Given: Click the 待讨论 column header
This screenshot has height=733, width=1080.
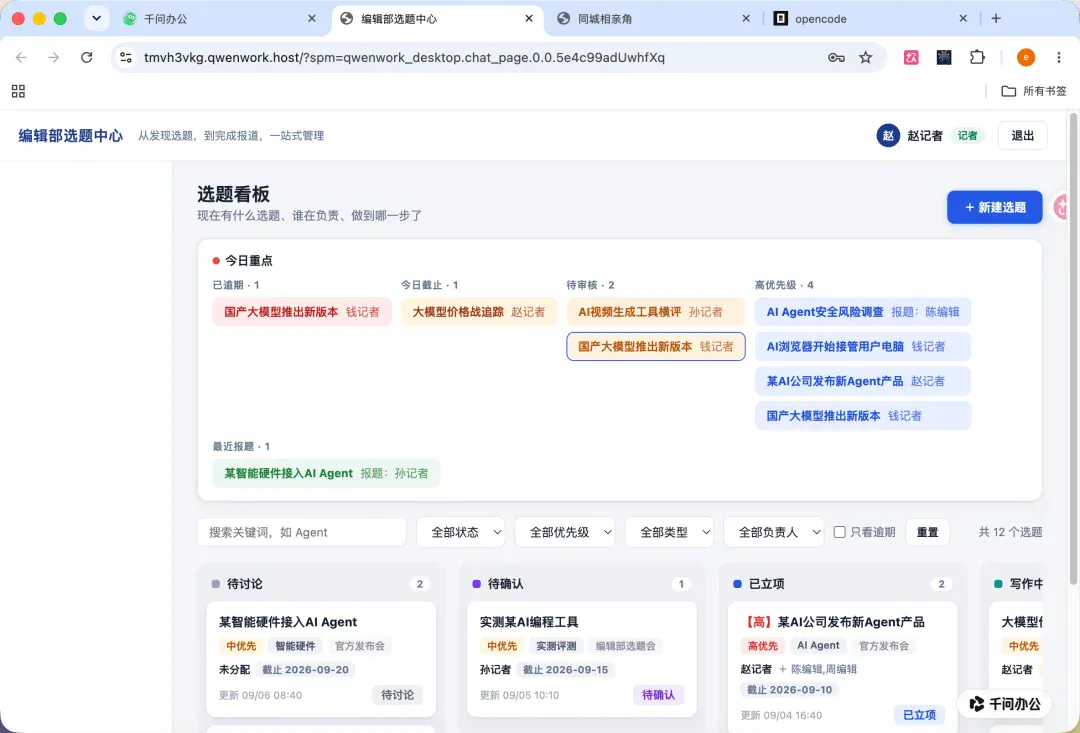Looking at the screenshot, I should [321, 584].
